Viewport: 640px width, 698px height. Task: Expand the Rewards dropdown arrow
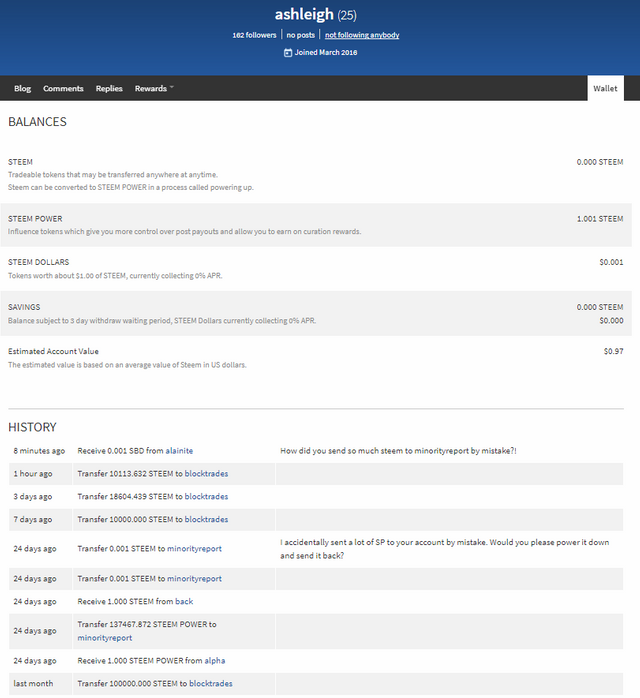[172, 87]
